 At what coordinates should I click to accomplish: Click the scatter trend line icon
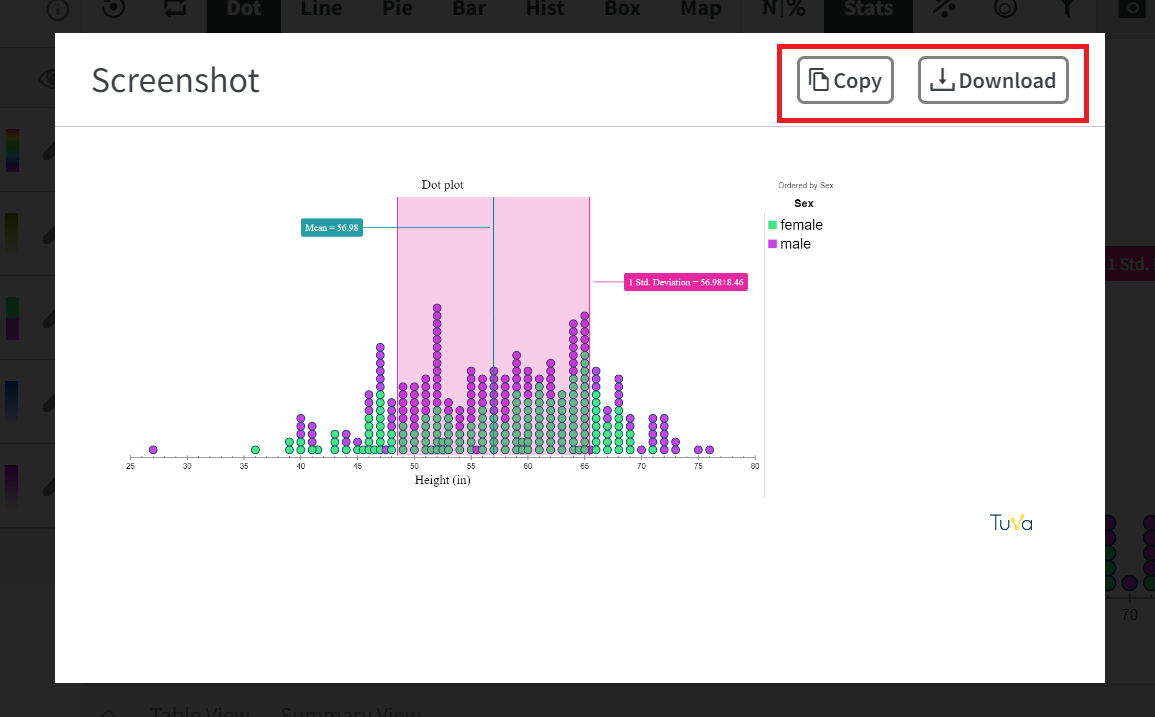tap(944, 9)
